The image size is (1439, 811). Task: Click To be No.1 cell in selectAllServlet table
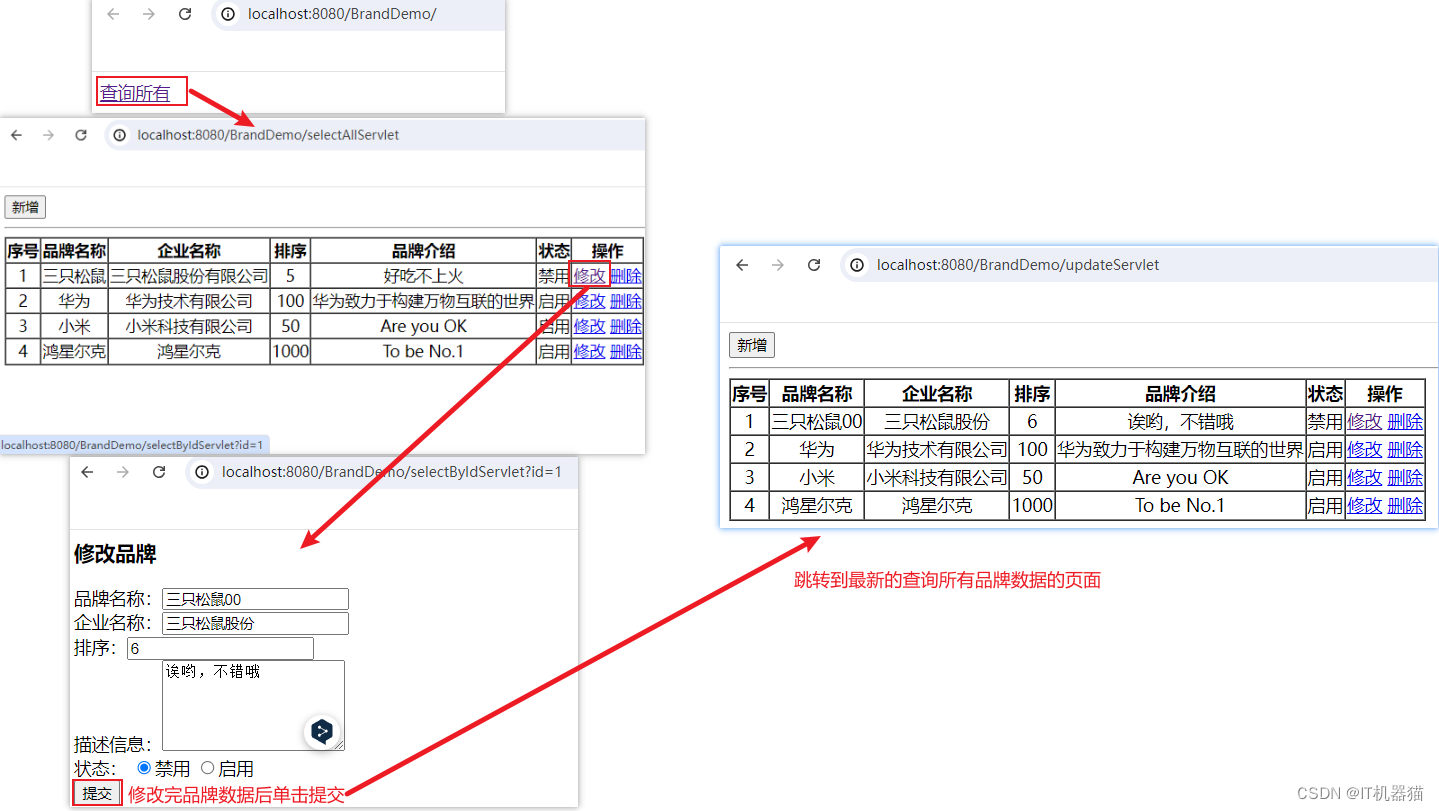tap(423, 351)
